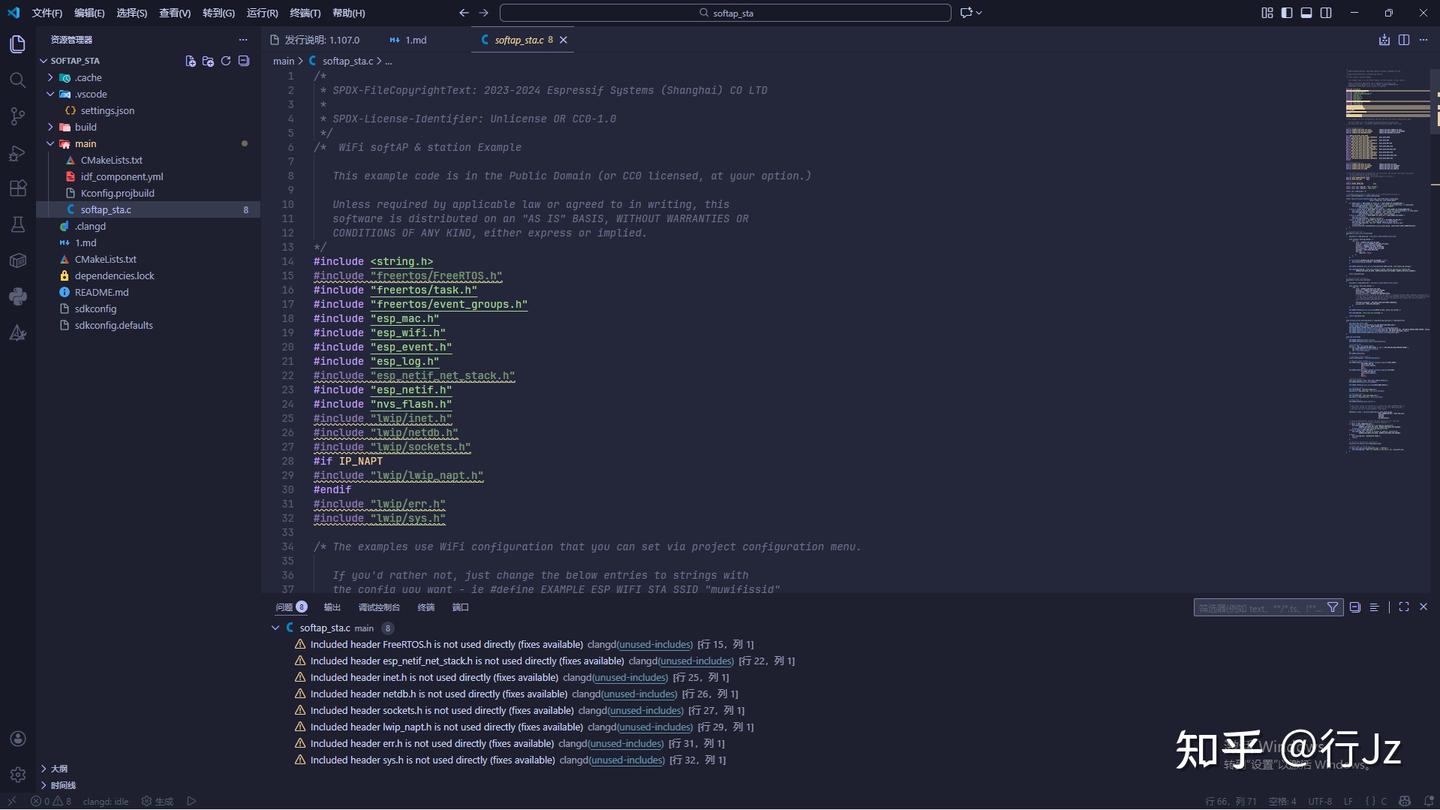
Task: Customize layout icon in title bar
Action: 1267,13
